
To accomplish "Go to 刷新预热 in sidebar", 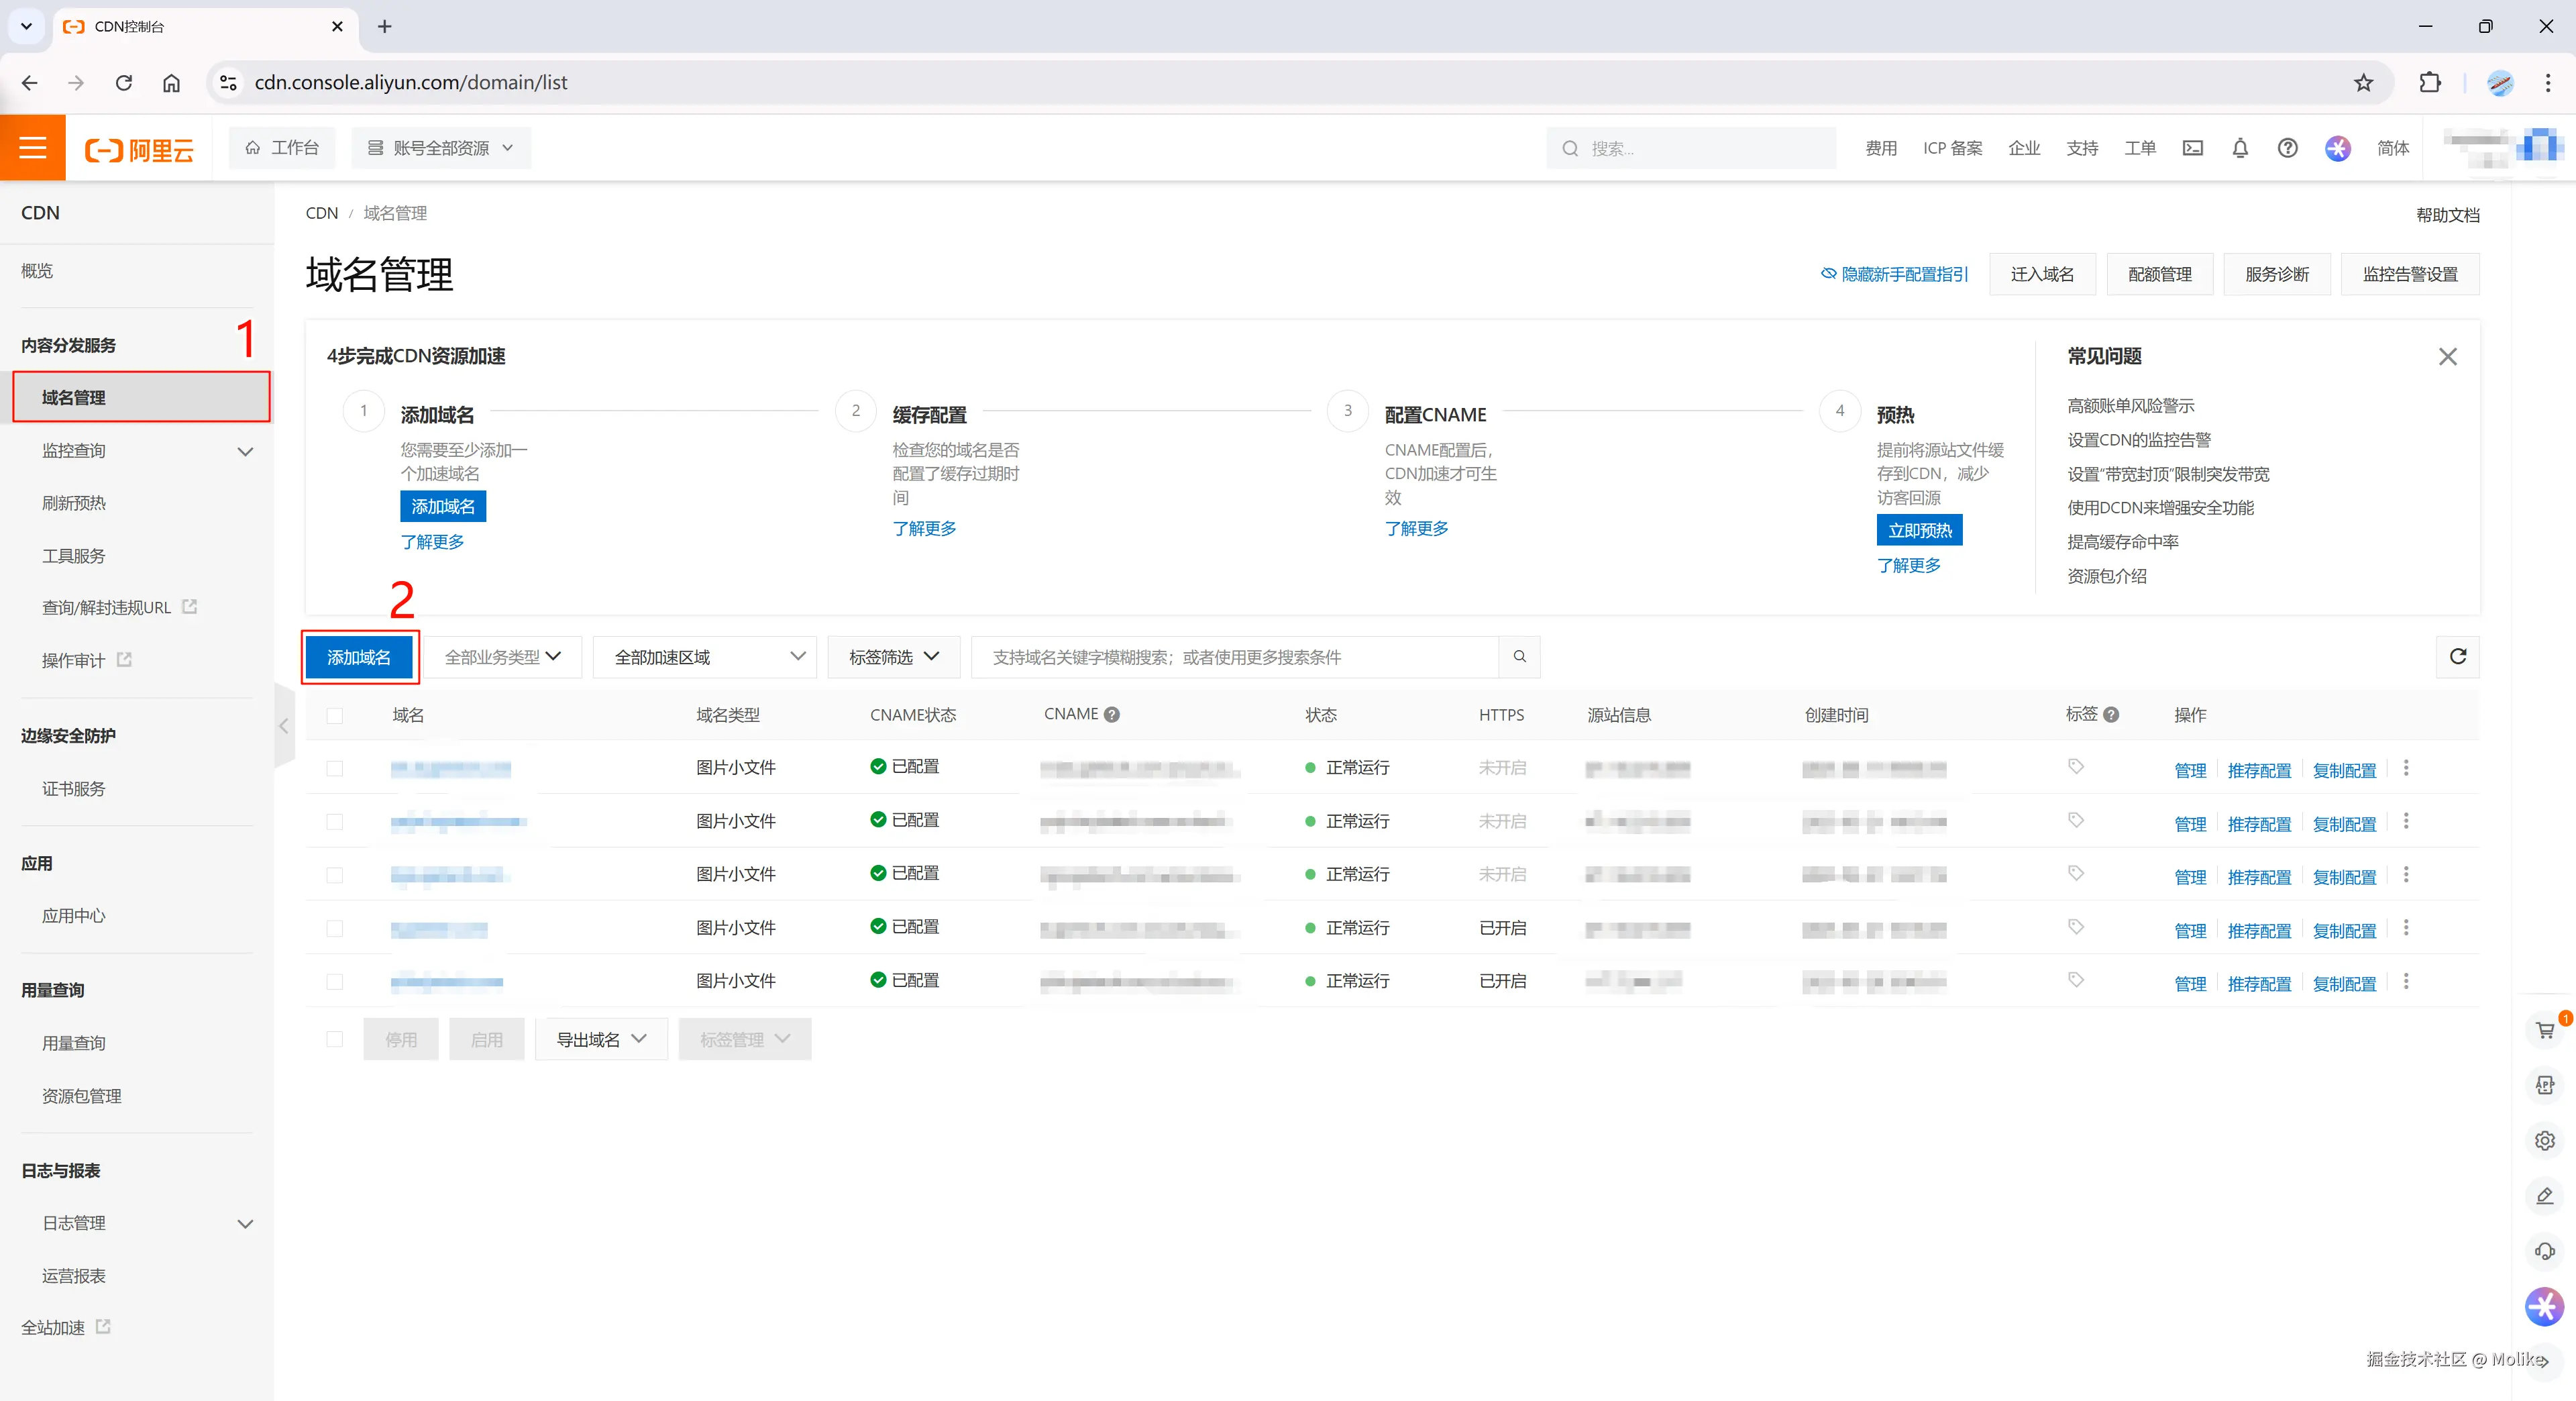I will click(x=74, y=503).
